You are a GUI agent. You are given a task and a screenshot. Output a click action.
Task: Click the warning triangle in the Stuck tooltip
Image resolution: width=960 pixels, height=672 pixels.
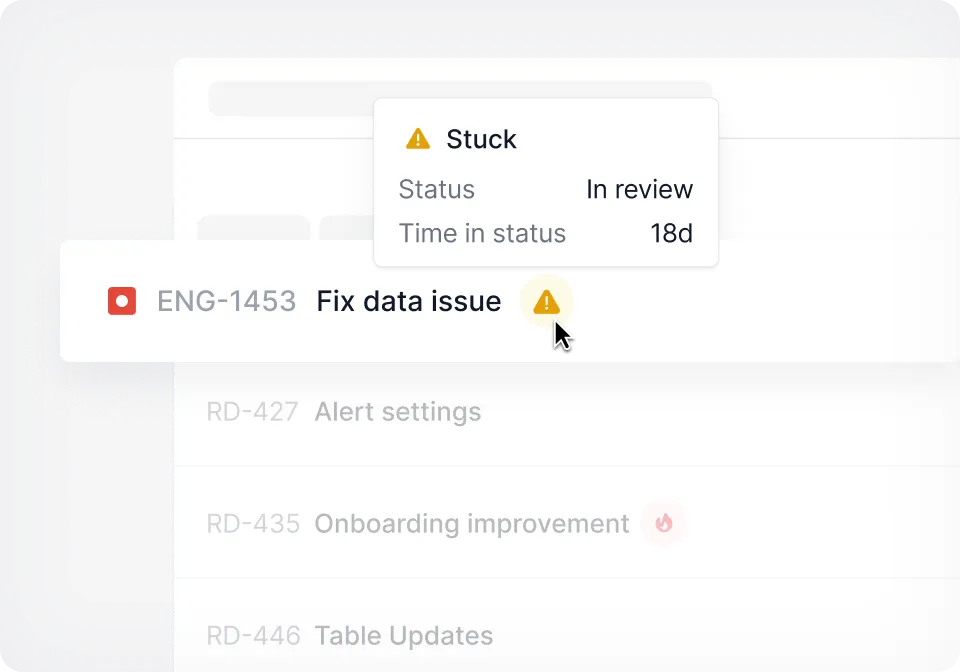coord(418,139)
